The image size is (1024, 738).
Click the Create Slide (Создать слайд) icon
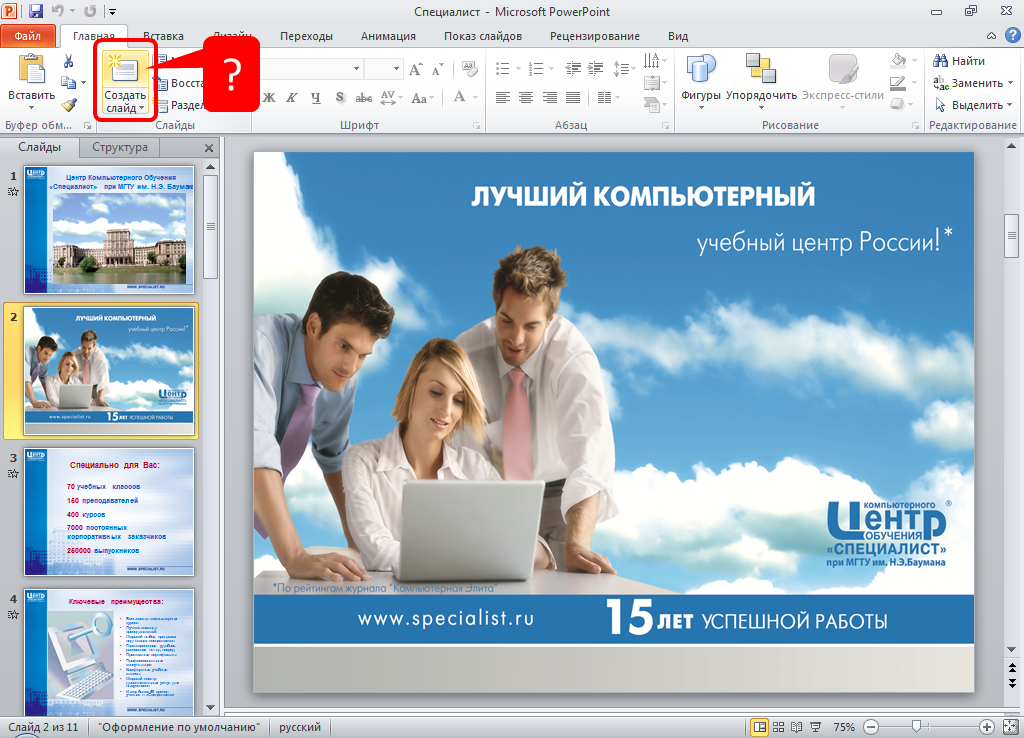point(124,70)
